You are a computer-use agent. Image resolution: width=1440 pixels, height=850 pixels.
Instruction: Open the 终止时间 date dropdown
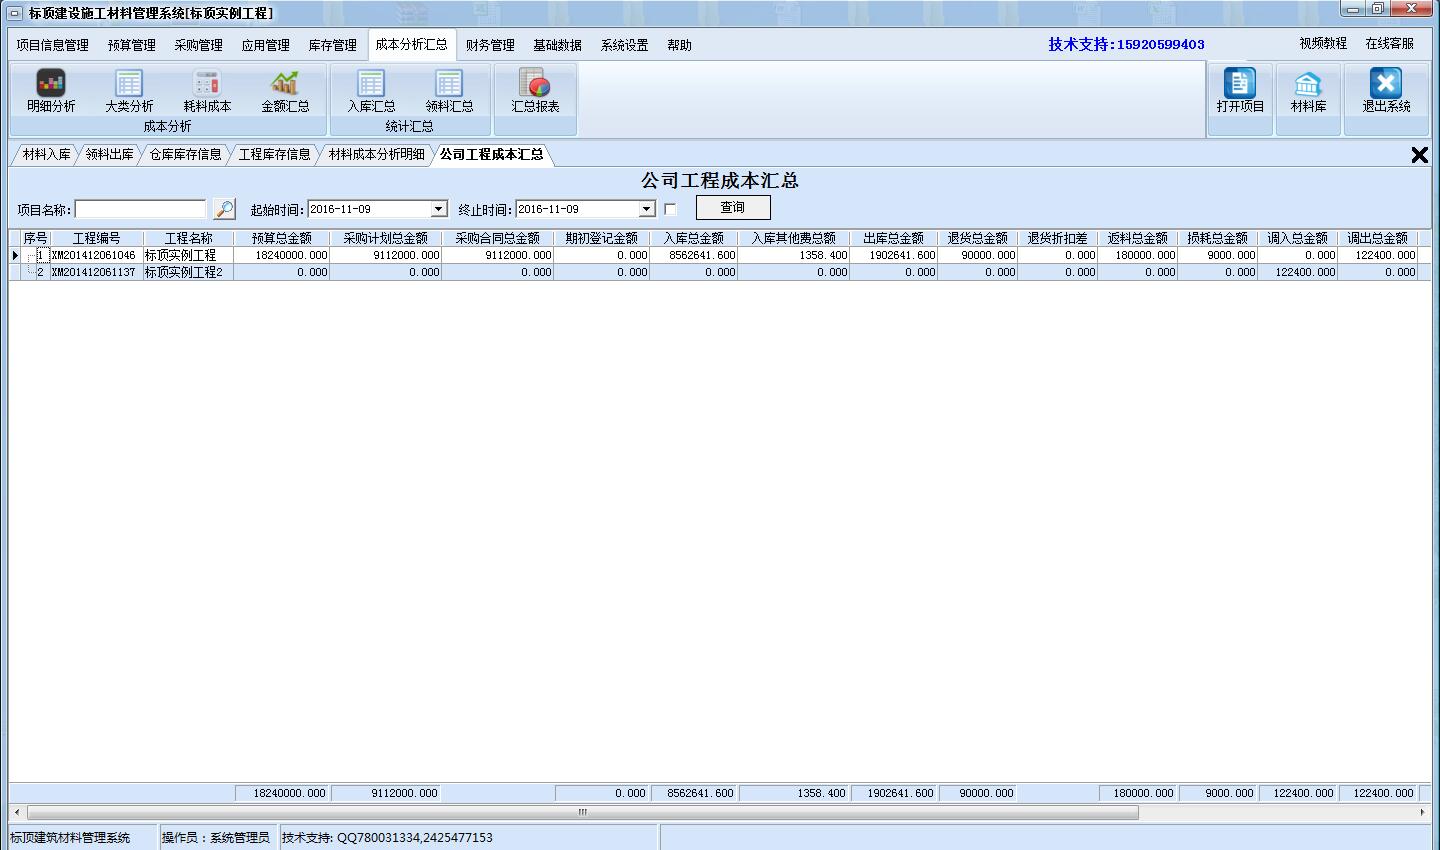[x=645, y=208]
